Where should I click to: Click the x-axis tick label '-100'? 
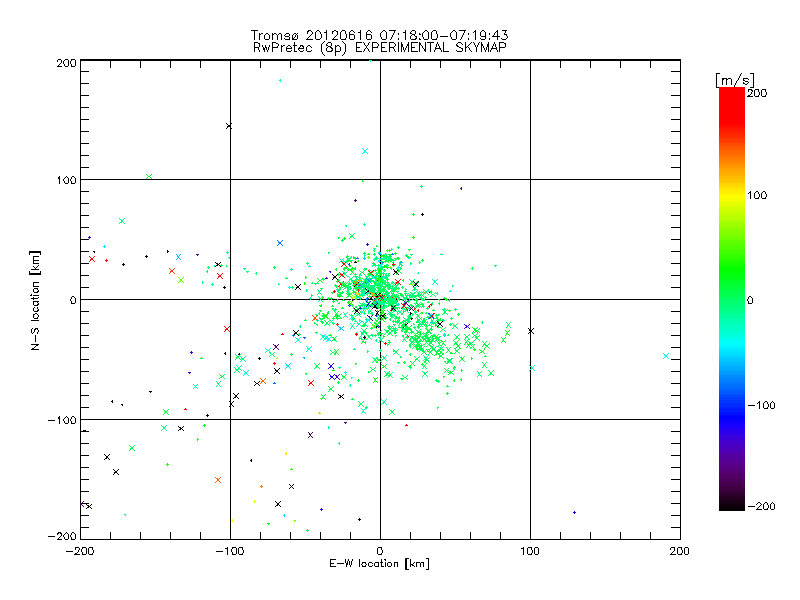(230, 552)
